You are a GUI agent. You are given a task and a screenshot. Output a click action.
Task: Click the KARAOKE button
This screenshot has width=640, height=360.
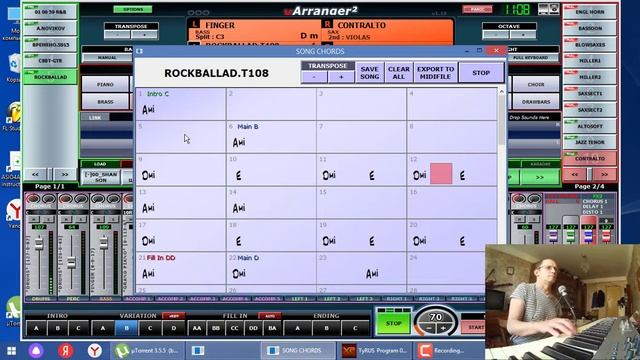540,164
